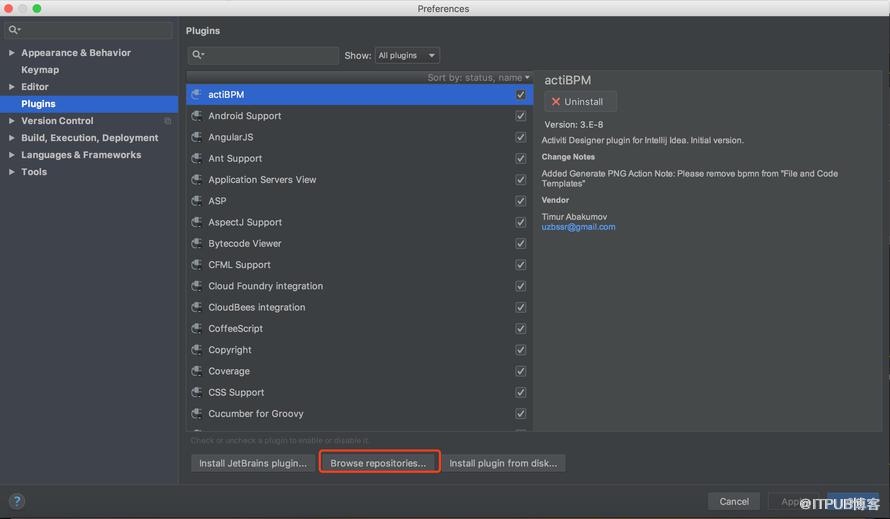890x519 pixels.
Task: Disable the Cloud Foundry integration checkbox
Action: (520, 286)
